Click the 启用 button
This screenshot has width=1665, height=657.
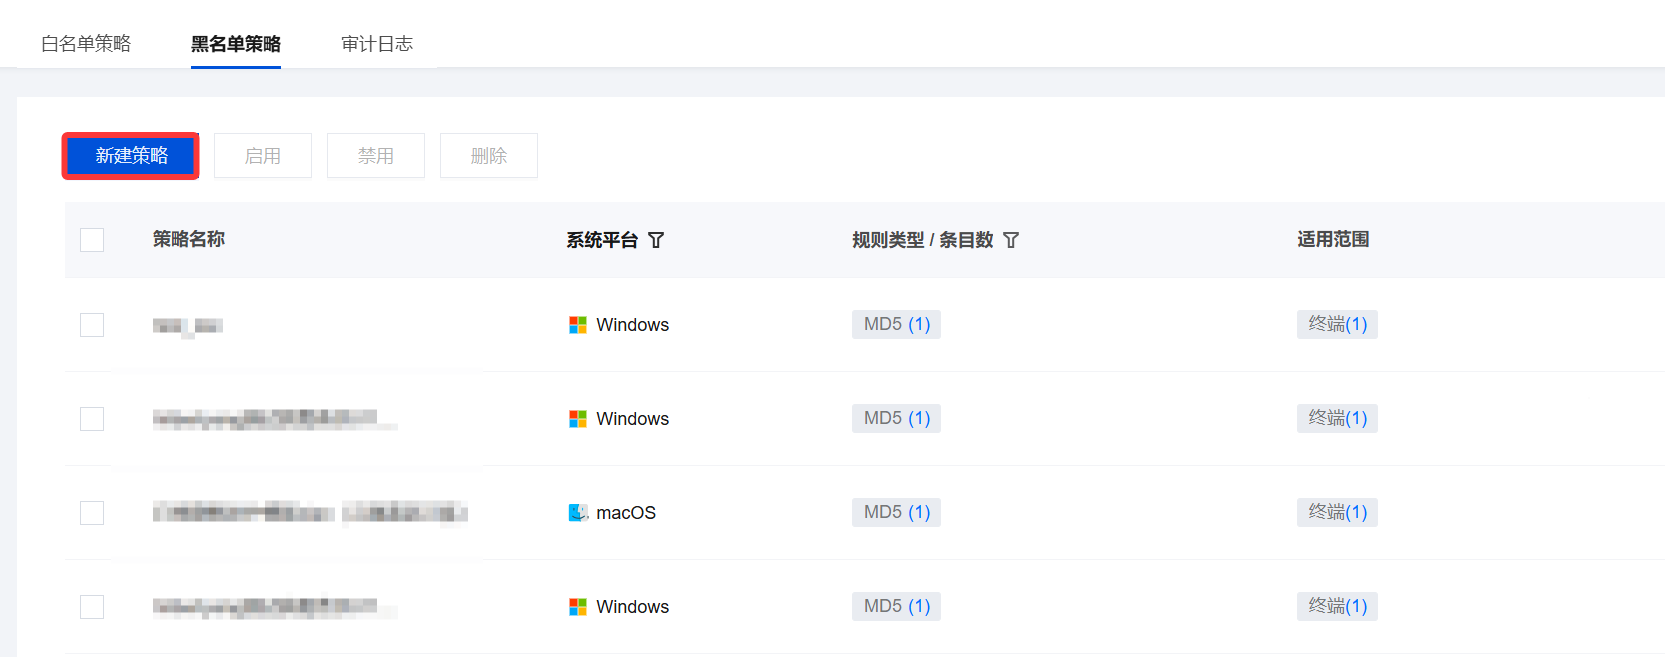263,156
